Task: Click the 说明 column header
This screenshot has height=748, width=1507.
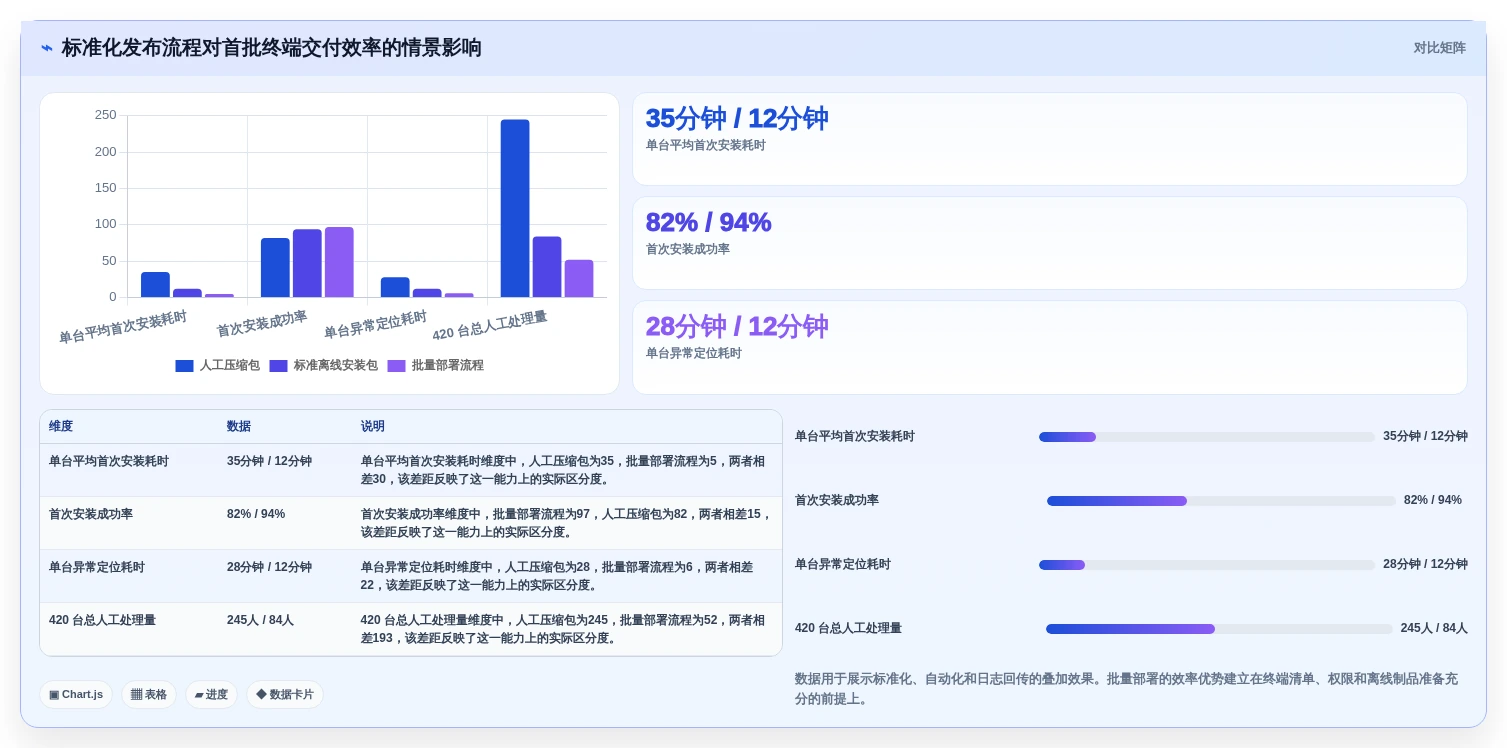Action: click(373, 426)
